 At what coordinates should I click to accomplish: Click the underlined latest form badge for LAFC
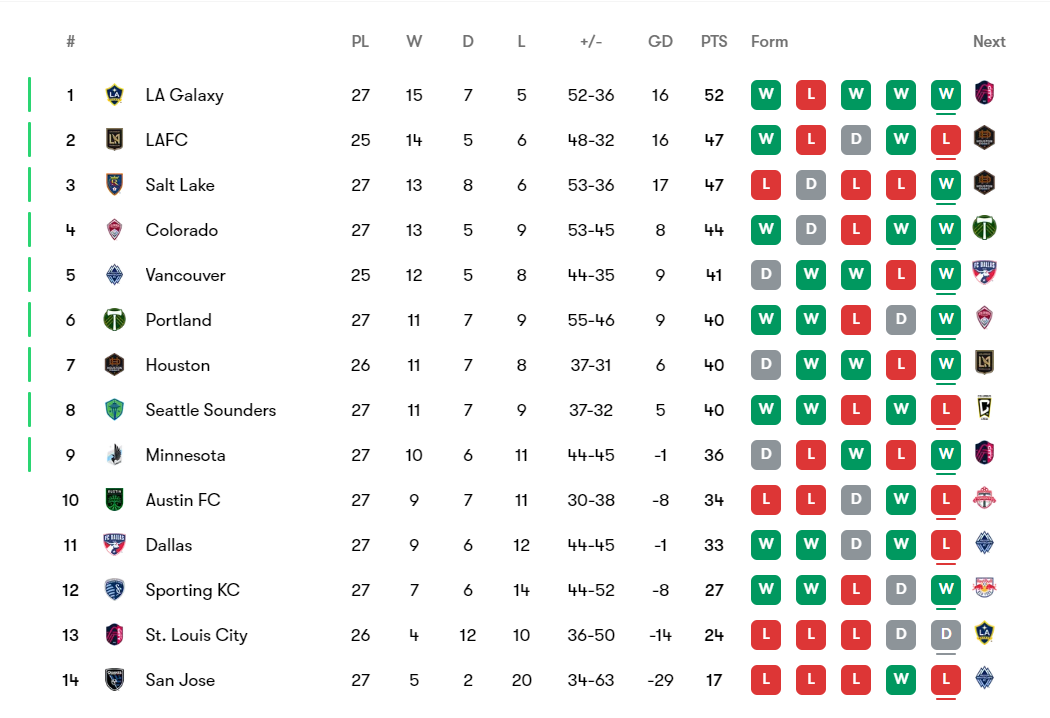tap(945, 140)
